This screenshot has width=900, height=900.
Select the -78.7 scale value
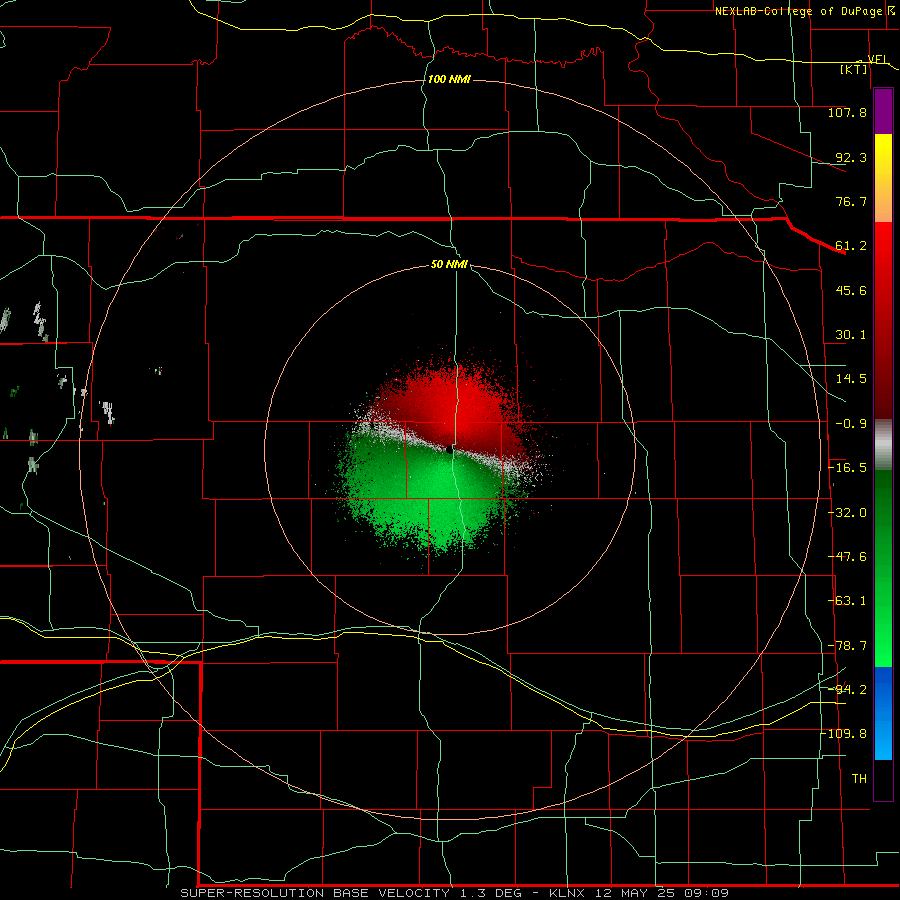click(847, 646)
